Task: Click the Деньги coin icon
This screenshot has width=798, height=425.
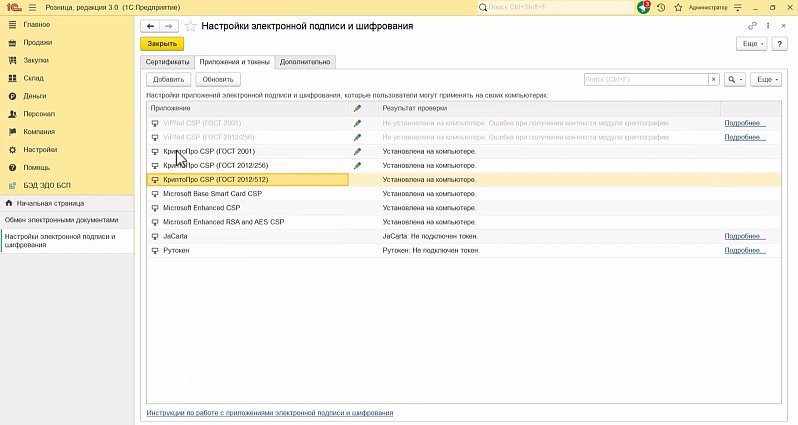Action: [13, 96]
